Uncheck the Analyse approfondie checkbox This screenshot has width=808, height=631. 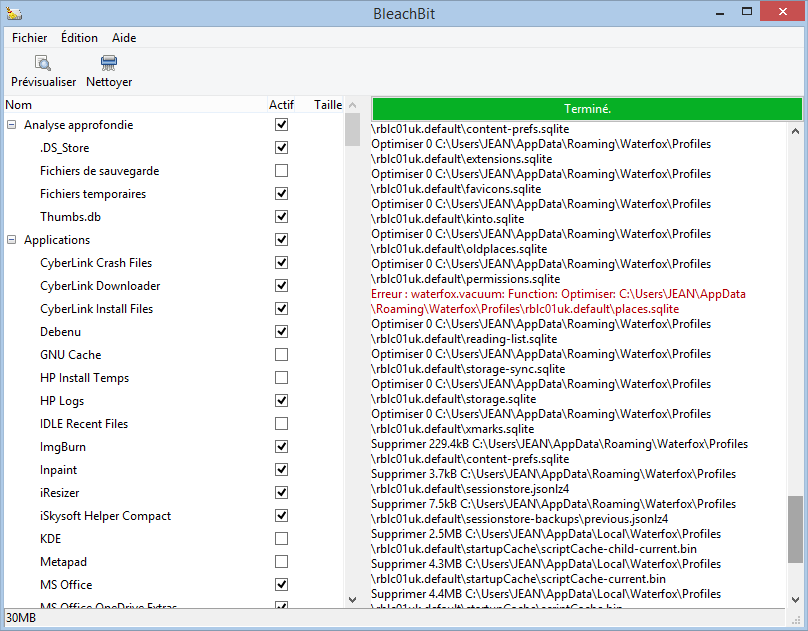pyautogui.click(x=281, y=125)
